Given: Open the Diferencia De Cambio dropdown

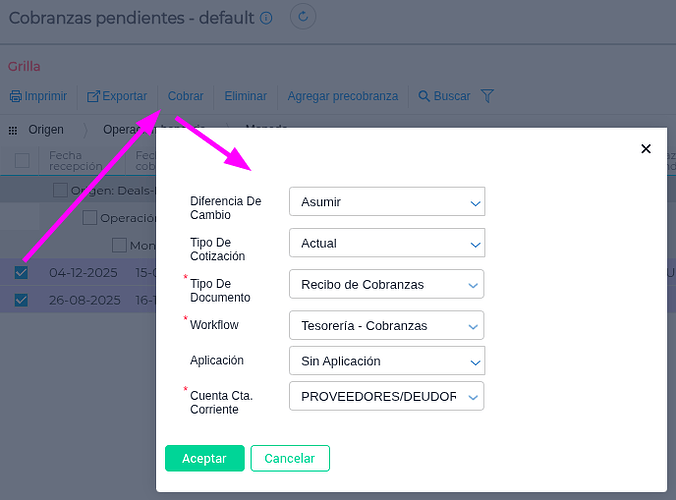Looking at the screenshot, I should pyautogui.click(x=386, y=202).
